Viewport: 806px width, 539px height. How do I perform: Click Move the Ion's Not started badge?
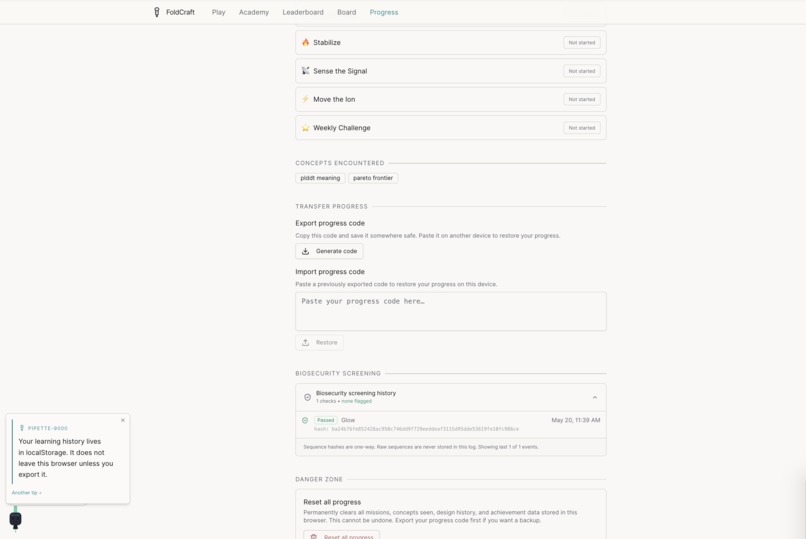coord(582,99)
